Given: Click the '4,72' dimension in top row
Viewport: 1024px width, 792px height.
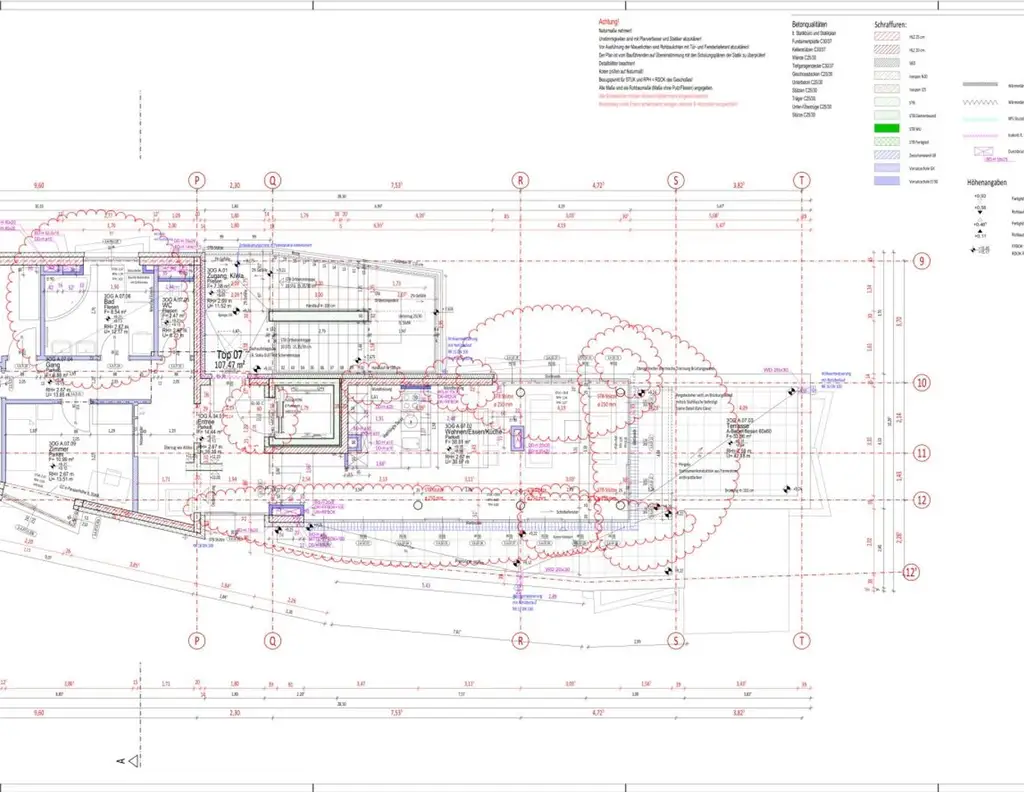Looking at the screenshot, I should [x=598, y=185].
